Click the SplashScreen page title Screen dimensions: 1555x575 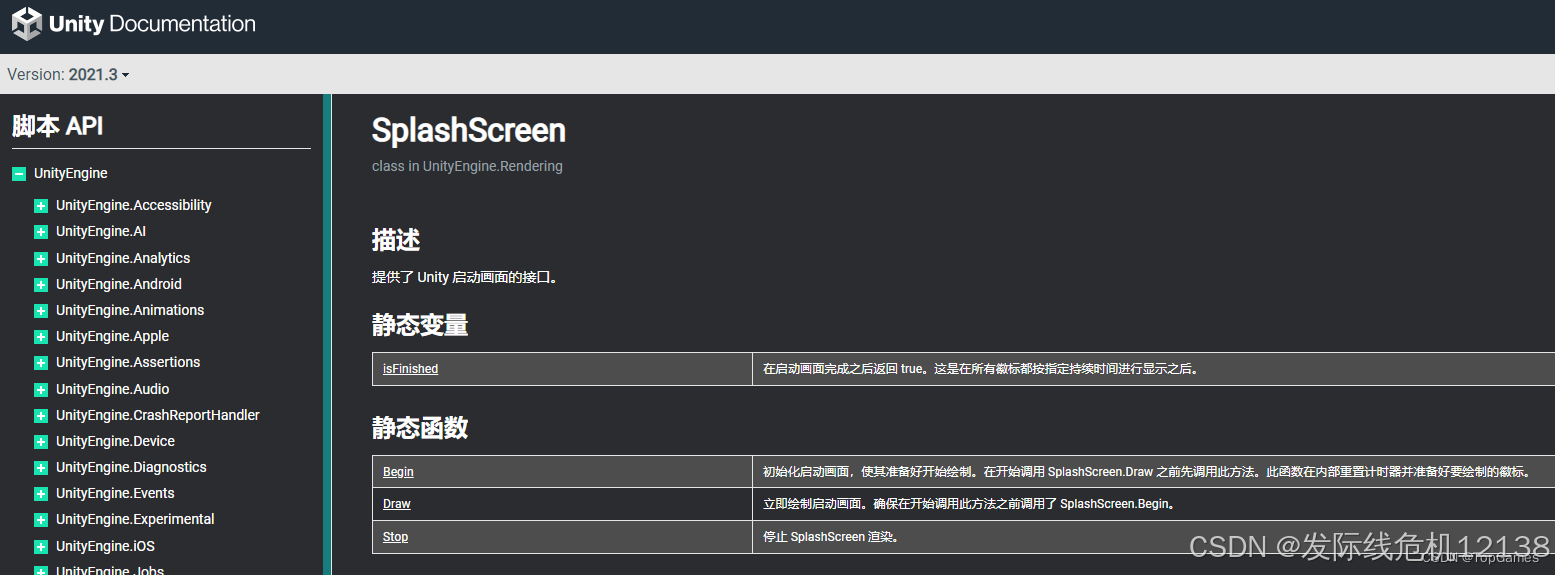click(469, 130)
